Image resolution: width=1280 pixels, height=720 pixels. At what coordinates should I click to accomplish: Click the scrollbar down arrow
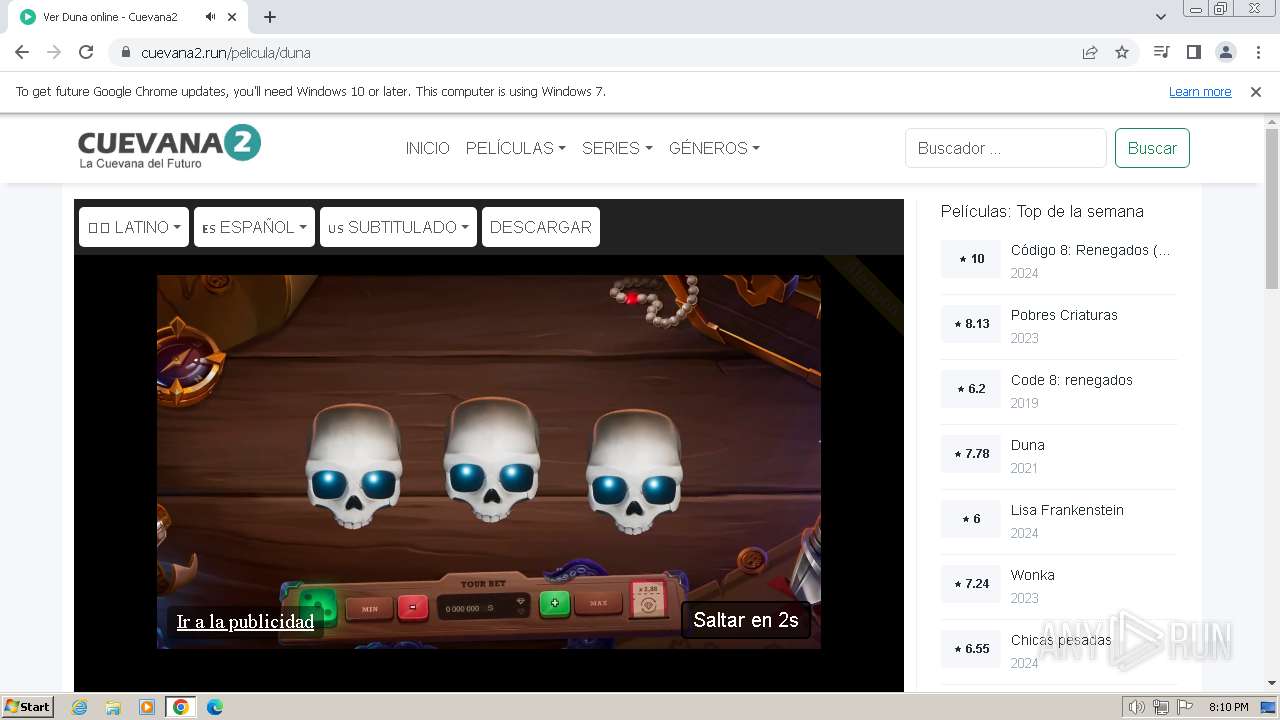click(x=1272, y=683)
